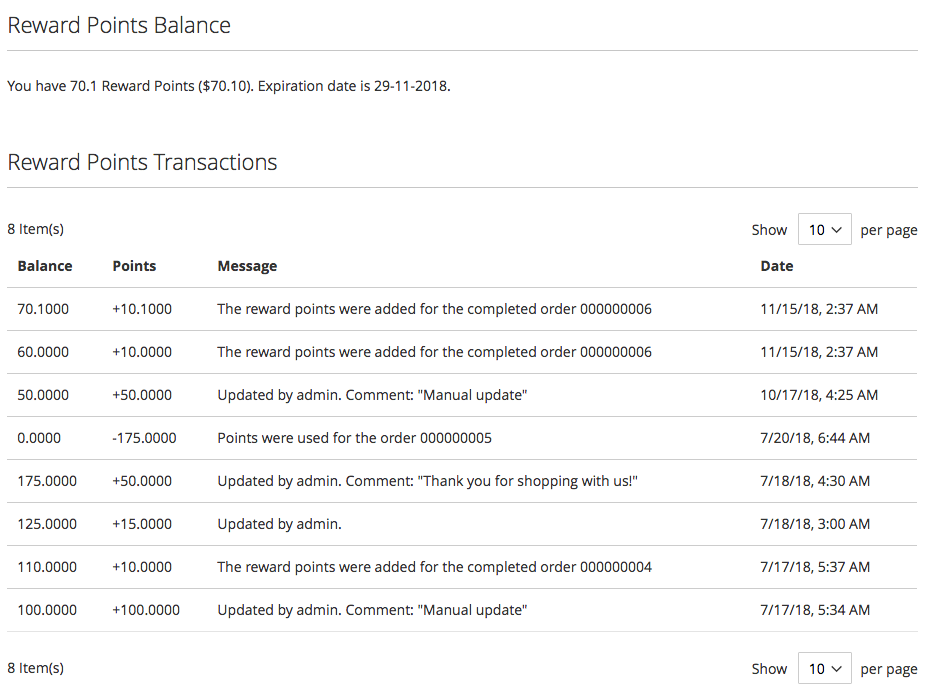Click the date 7/18/18, 3:00 AM
Screen dimensions: 931x697
pos(815,524)
